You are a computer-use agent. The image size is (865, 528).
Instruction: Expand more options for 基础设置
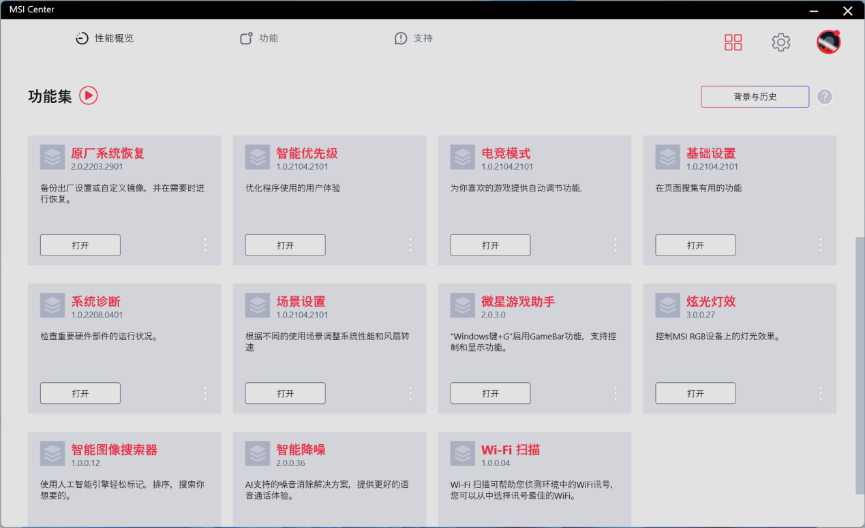820,245
